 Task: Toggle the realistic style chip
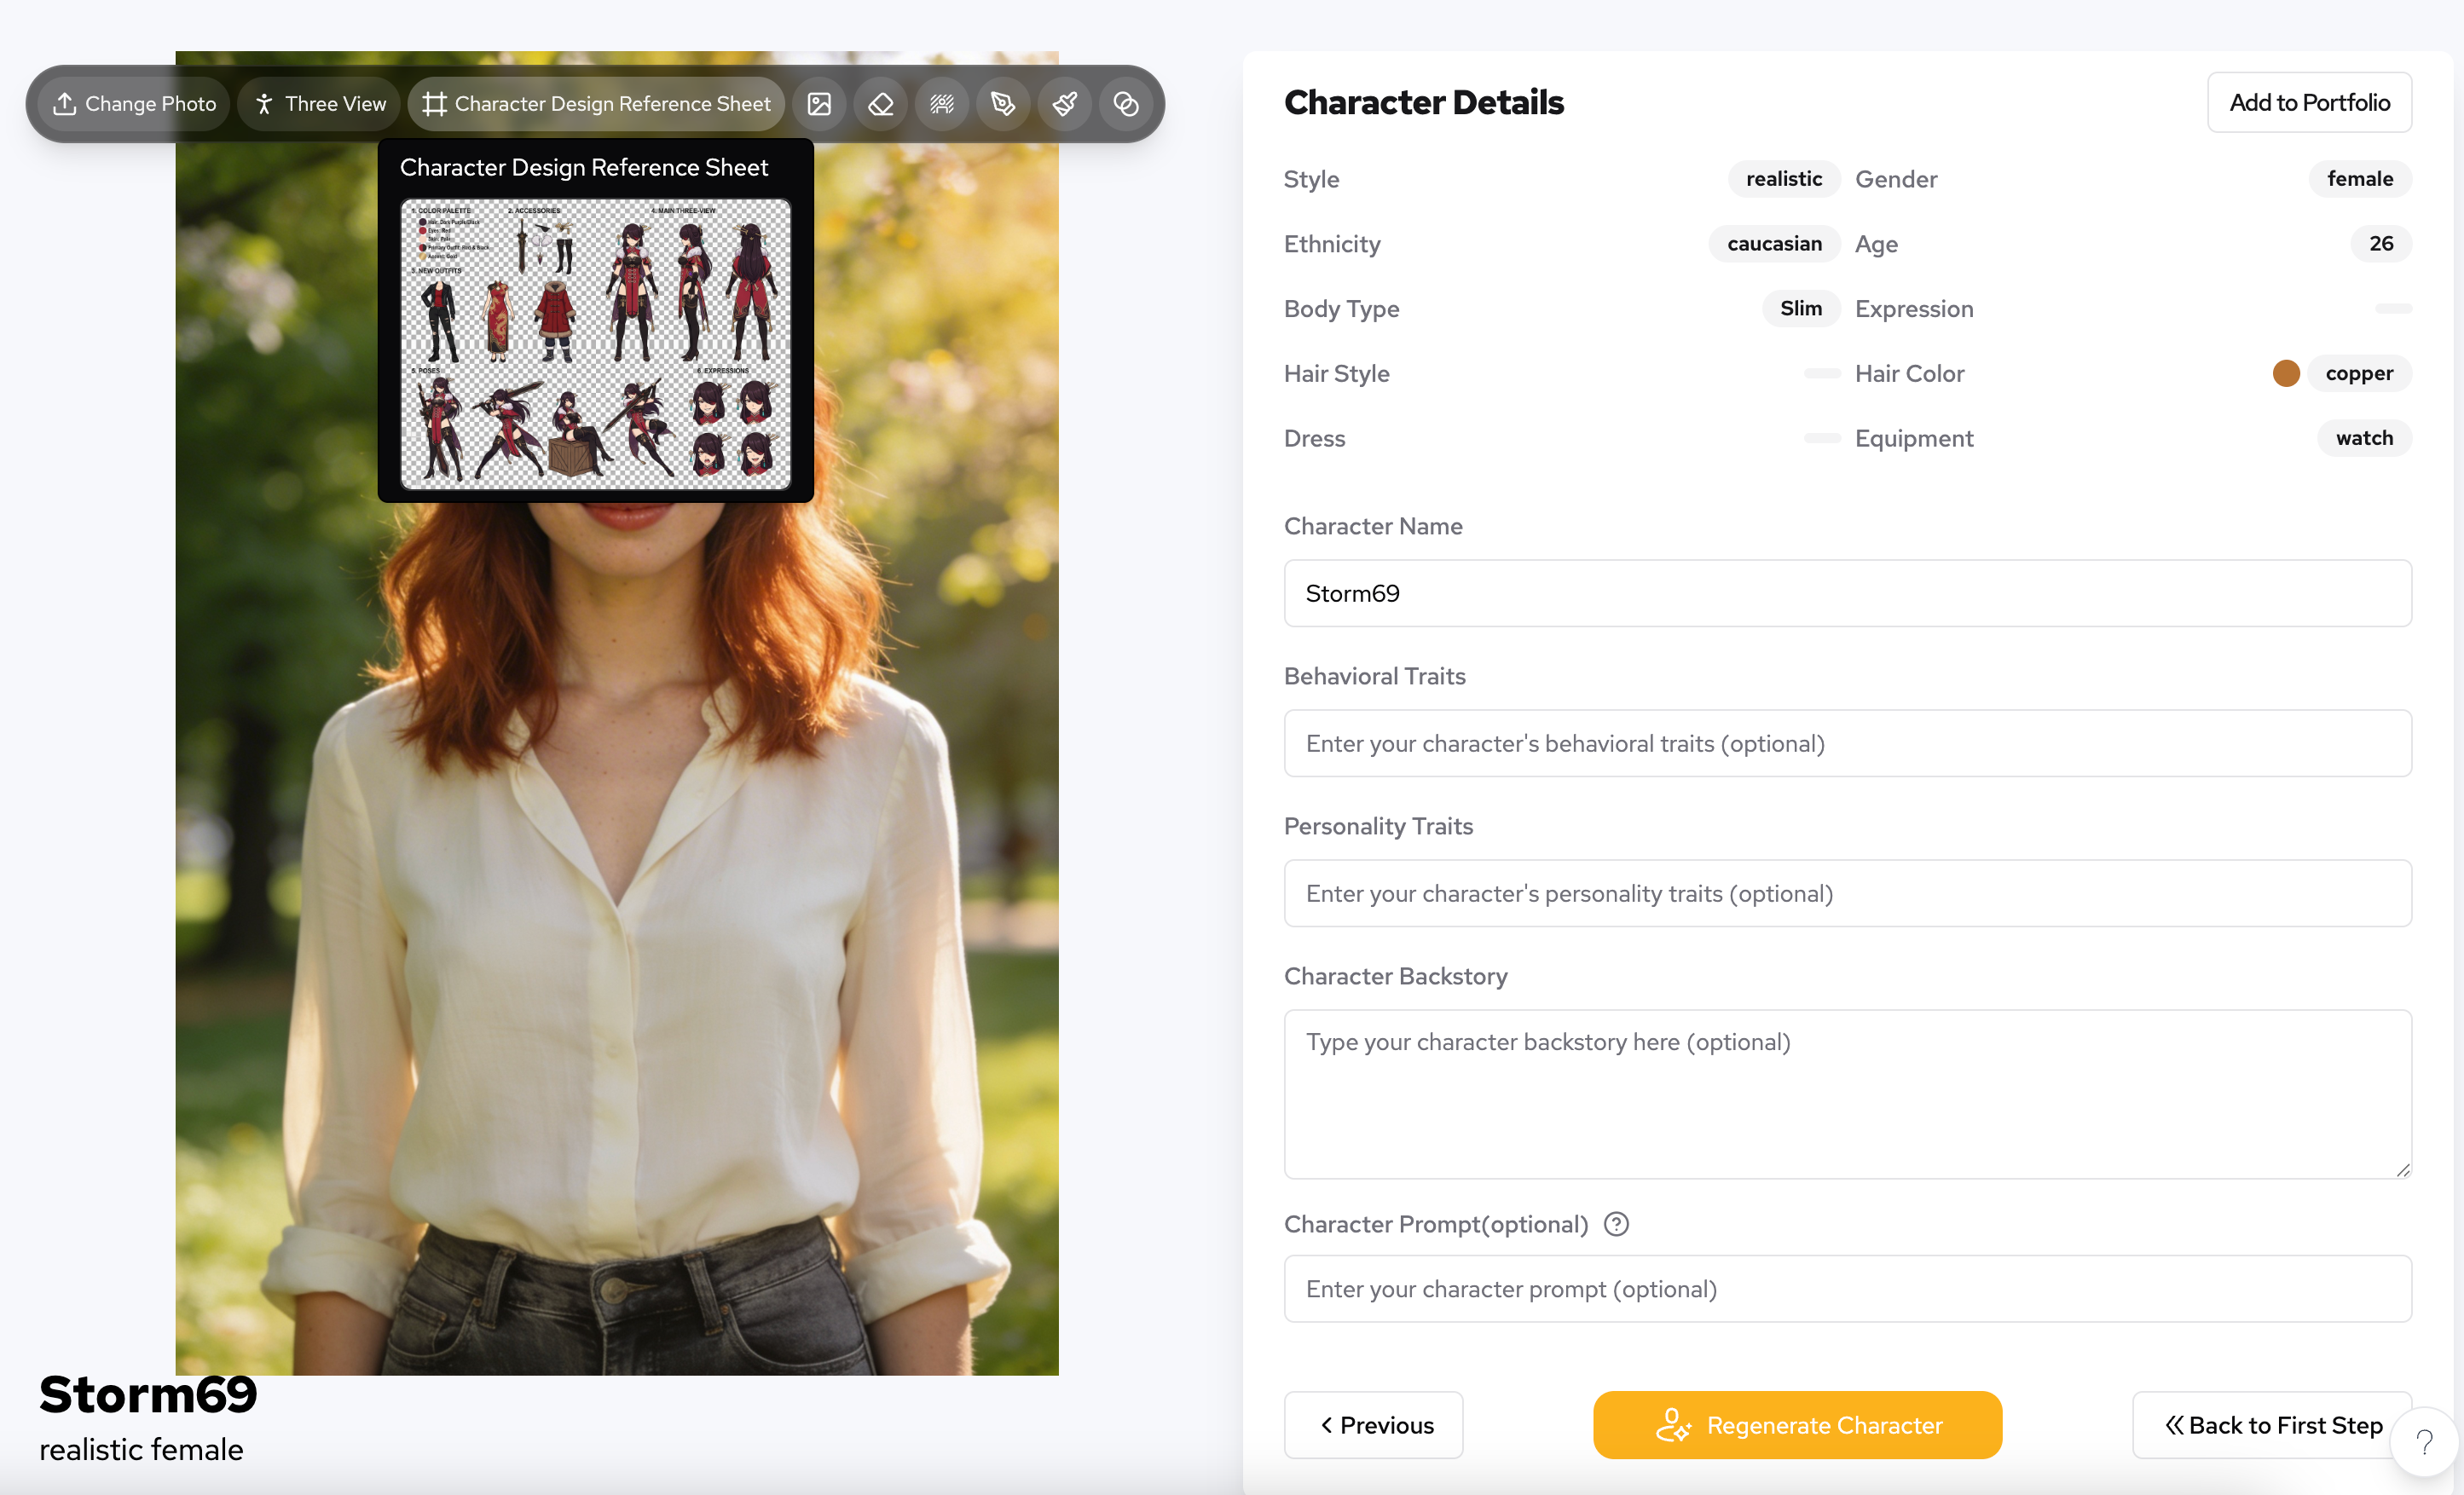point(1784,178)
